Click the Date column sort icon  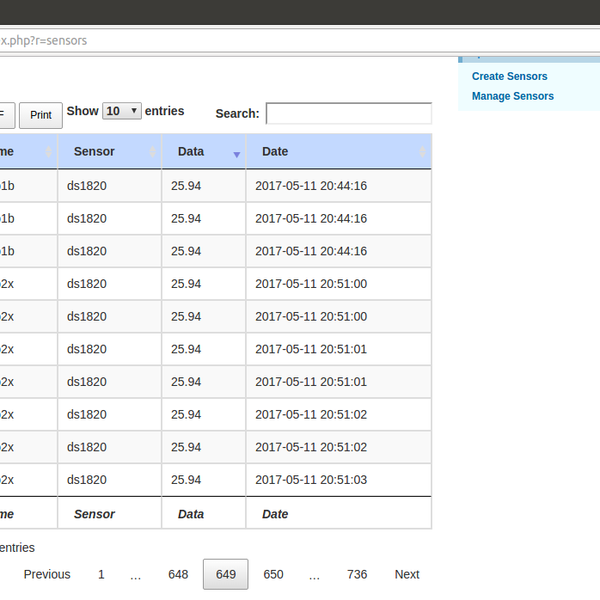[x=422, y=152]
